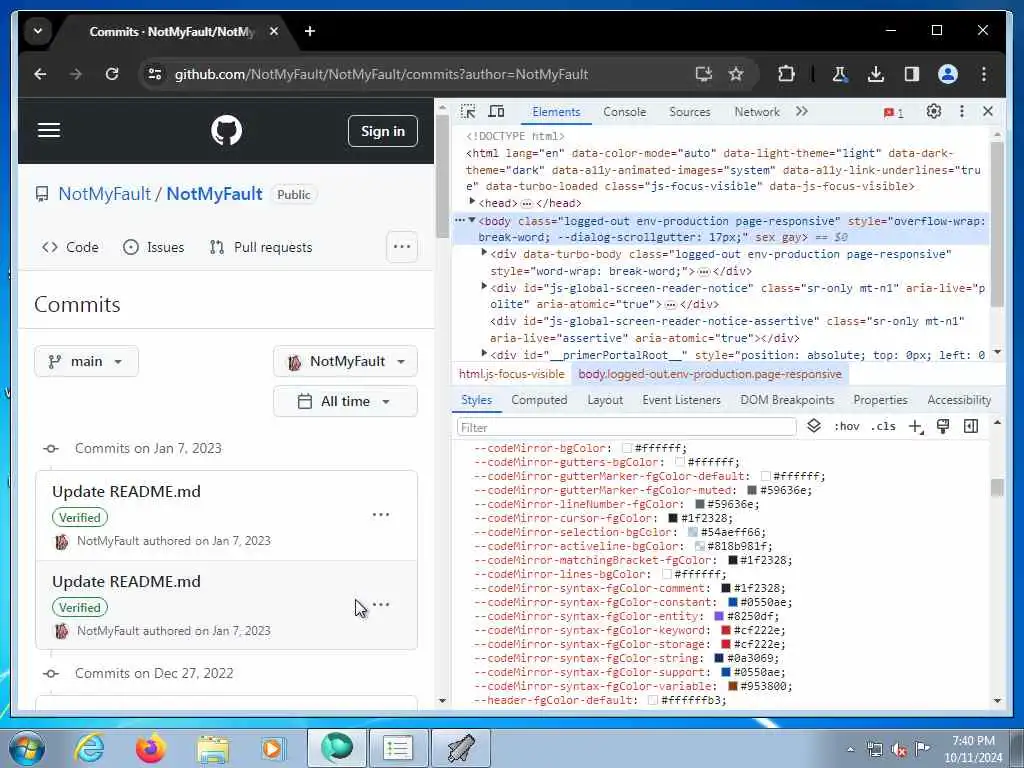The width and height of the screenshot is (1024, 768).
Task: Open the Chrome profile avatar
Action: 948,74
